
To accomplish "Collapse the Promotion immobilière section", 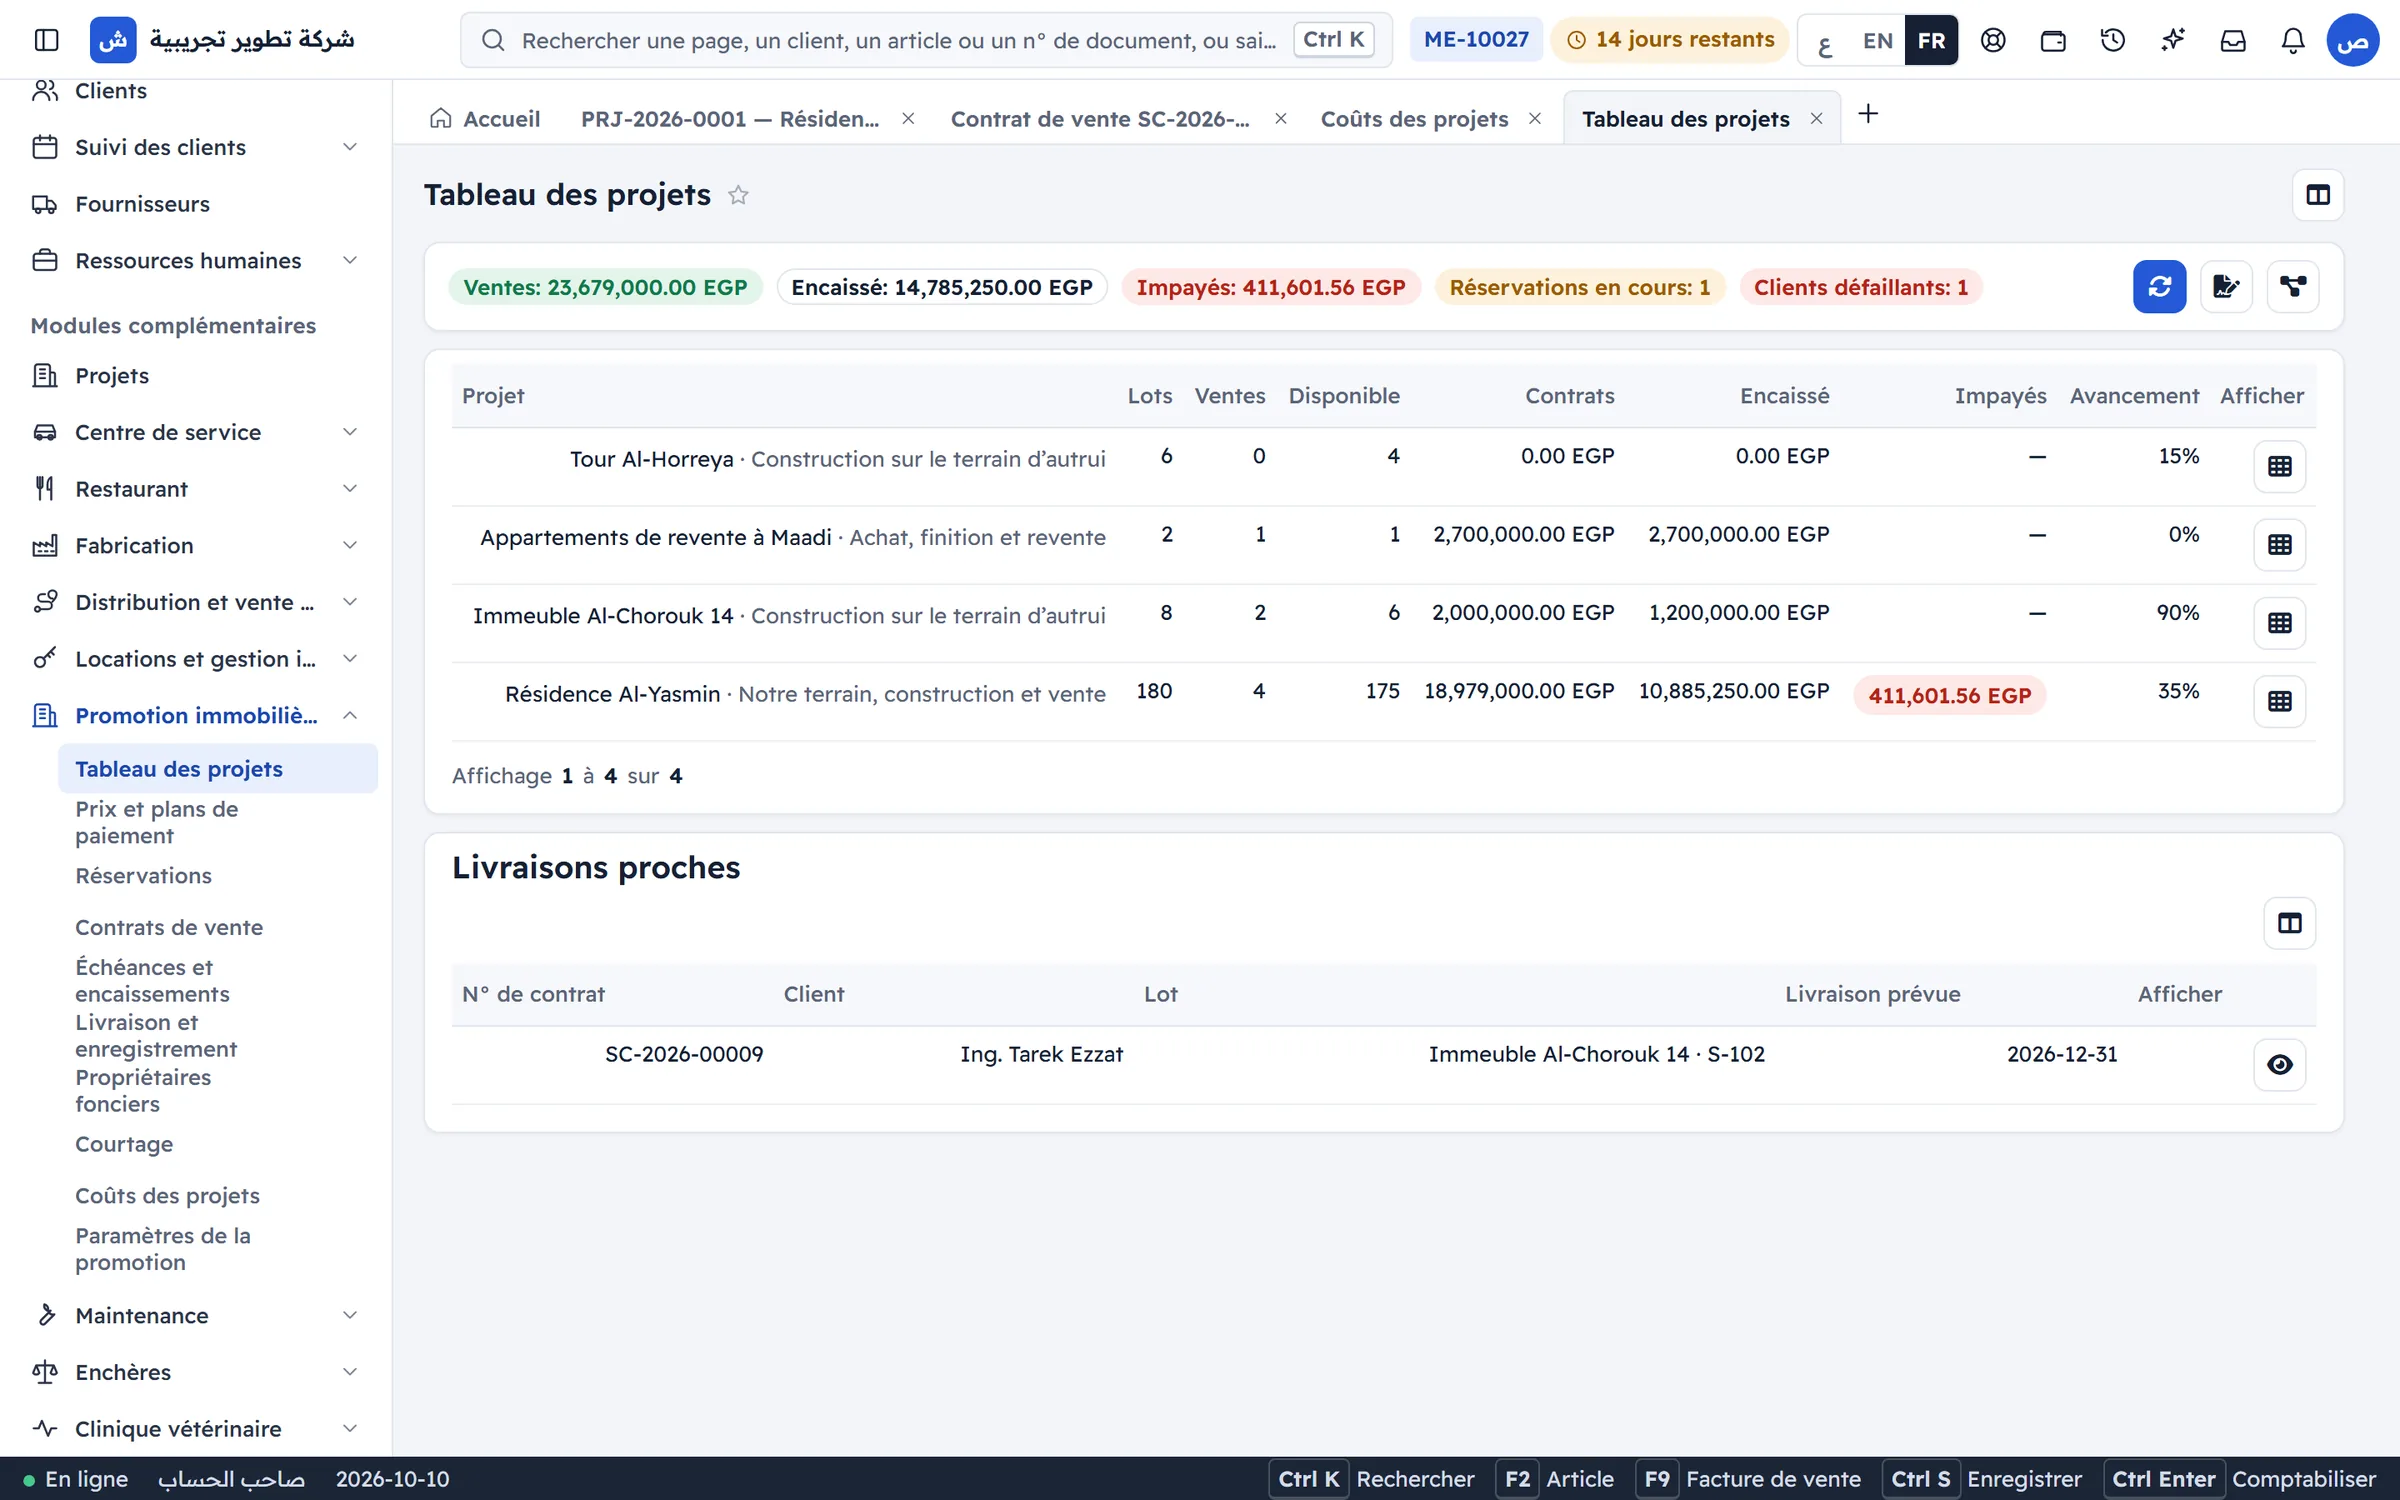I will click(195, 715).
